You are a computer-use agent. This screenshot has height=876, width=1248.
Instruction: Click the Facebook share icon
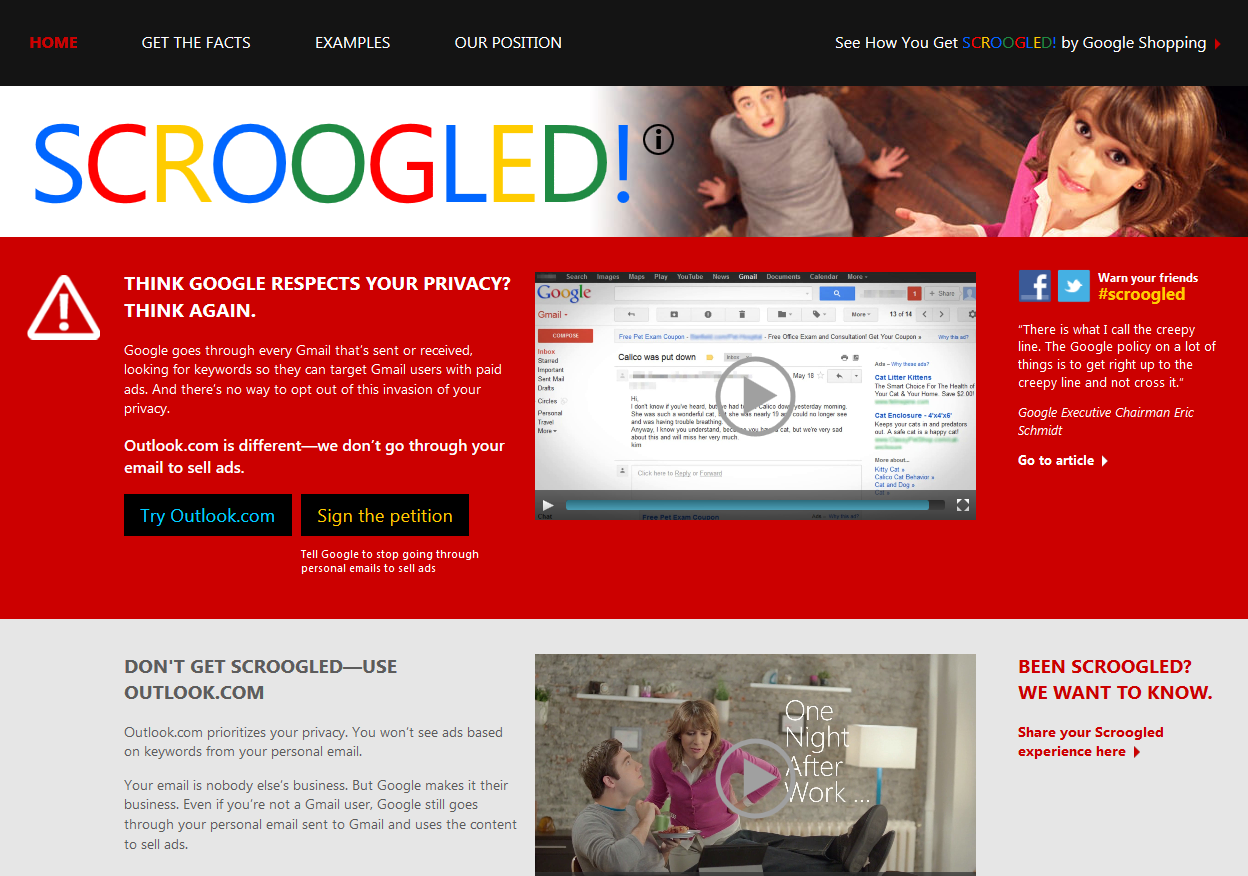click(1035, 285)
